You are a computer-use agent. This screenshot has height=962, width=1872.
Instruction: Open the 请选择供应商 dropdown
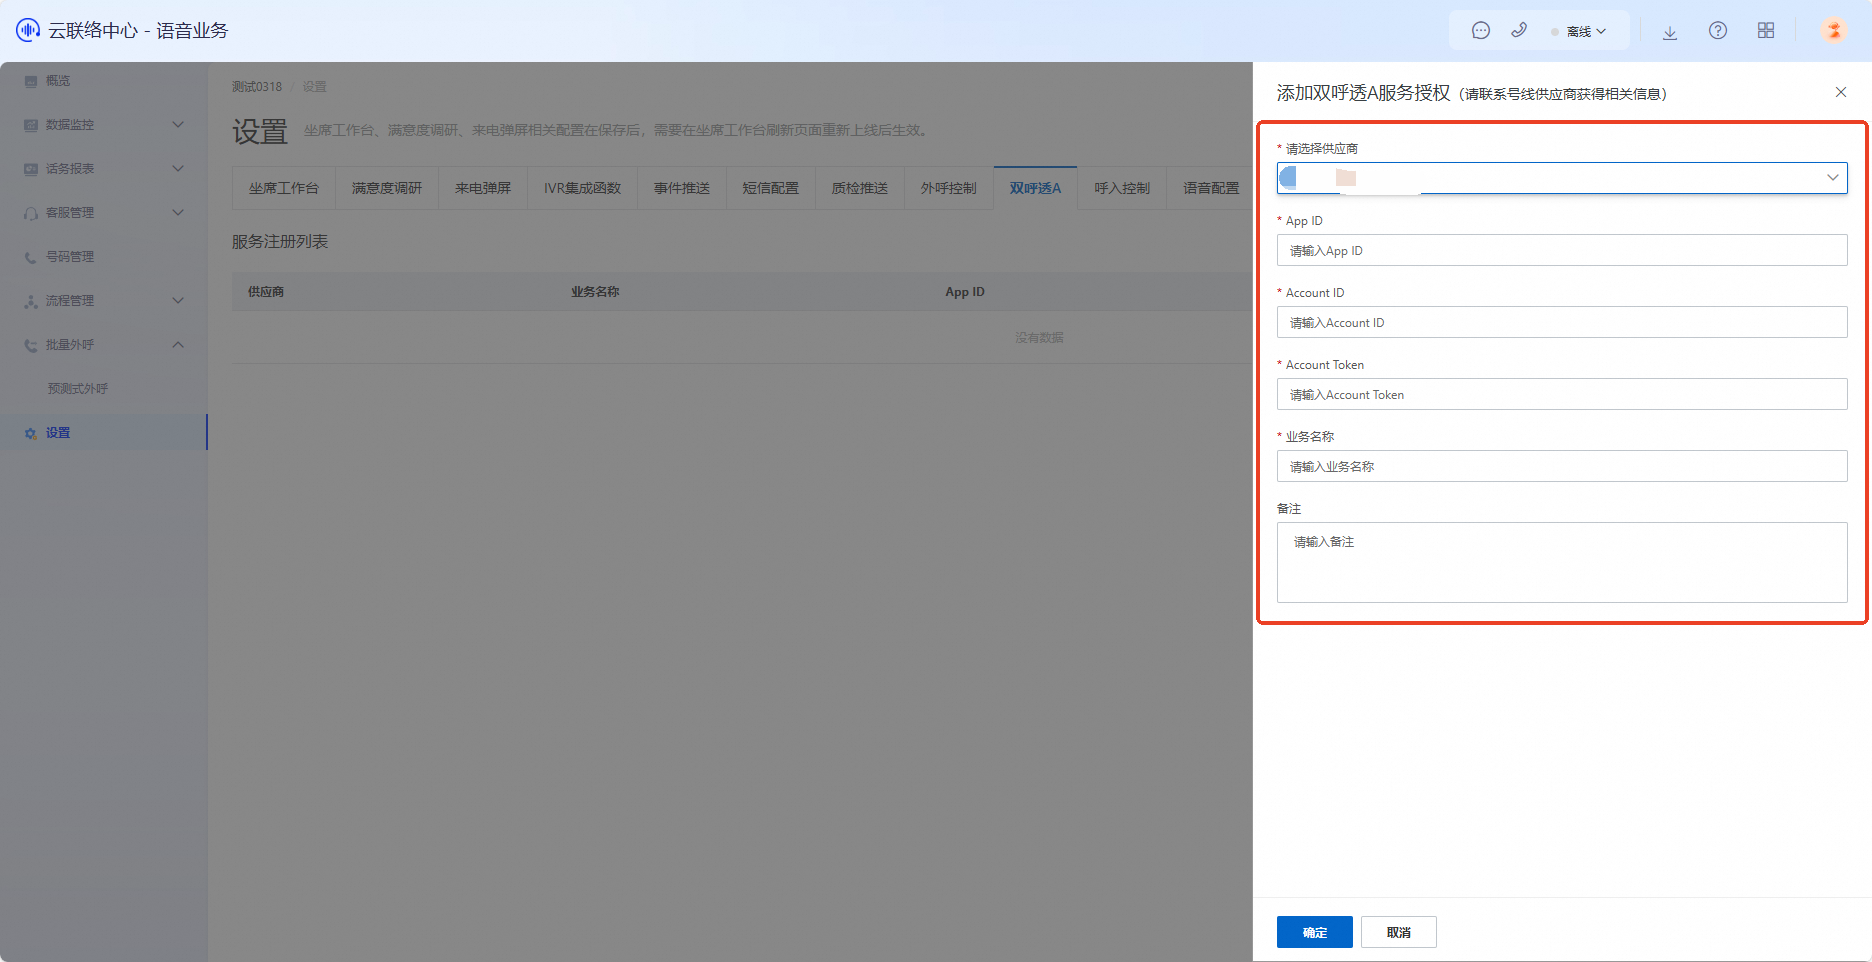pos(1562,178)
